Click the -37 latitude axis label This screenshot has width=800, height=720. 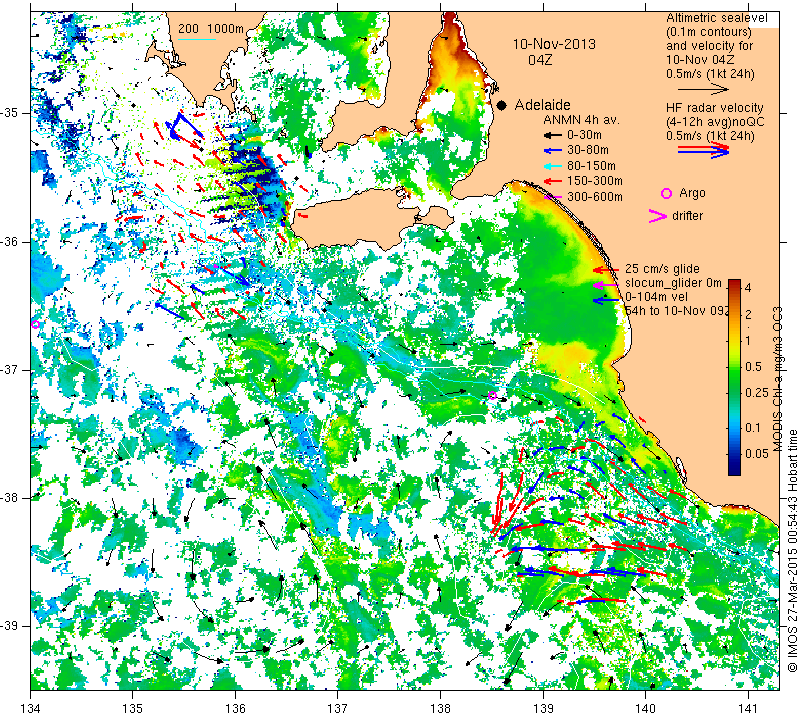(11, 369)
